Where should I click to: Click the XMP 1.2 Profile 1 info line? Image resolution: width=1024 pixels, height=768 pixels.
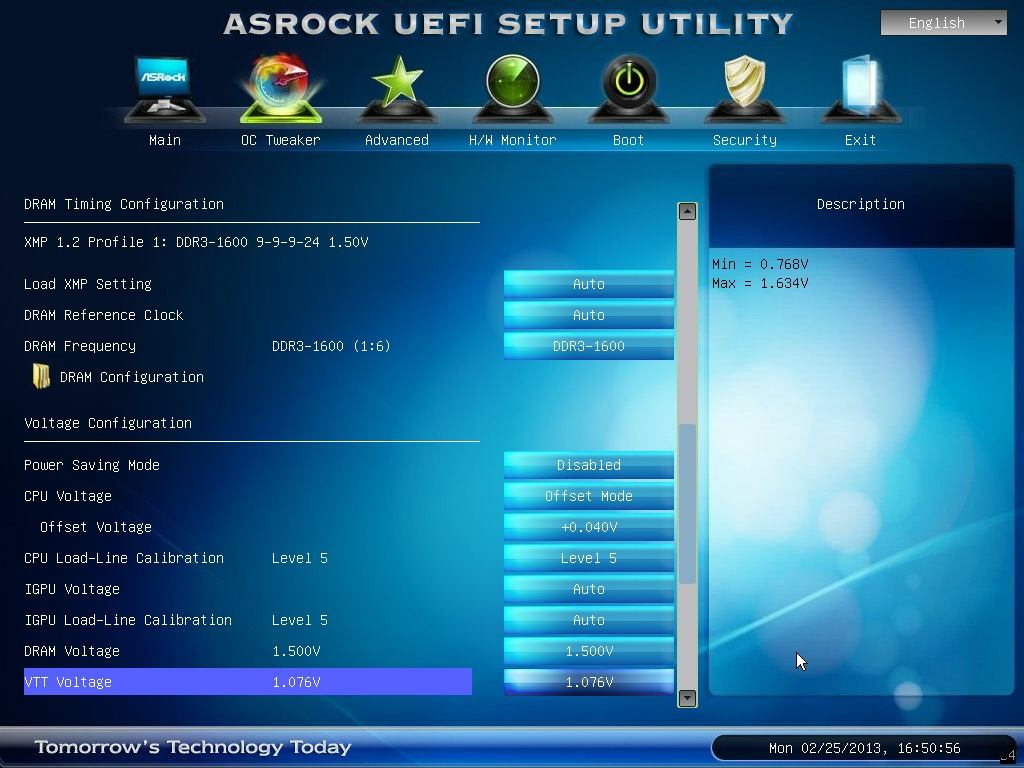[x=196, y=242]
